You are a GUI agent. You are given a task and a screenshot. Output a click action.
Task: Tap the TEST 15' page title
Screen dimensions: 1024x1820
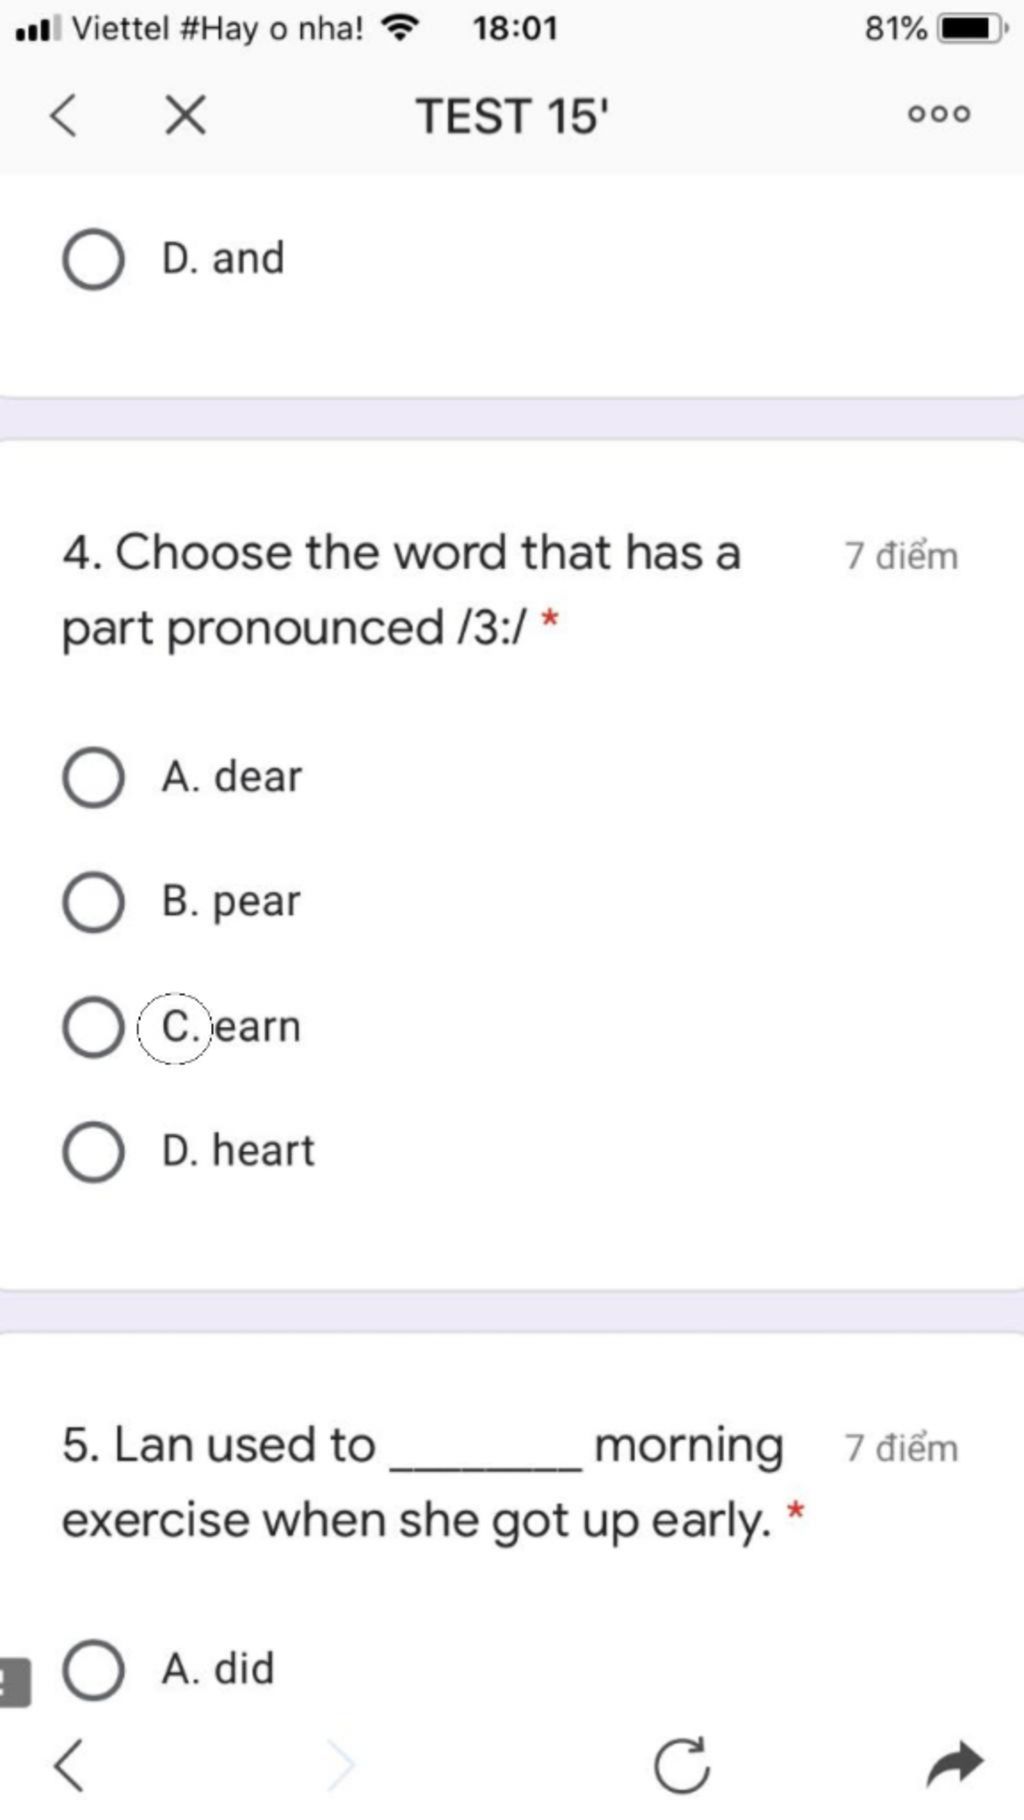(512, 116)
